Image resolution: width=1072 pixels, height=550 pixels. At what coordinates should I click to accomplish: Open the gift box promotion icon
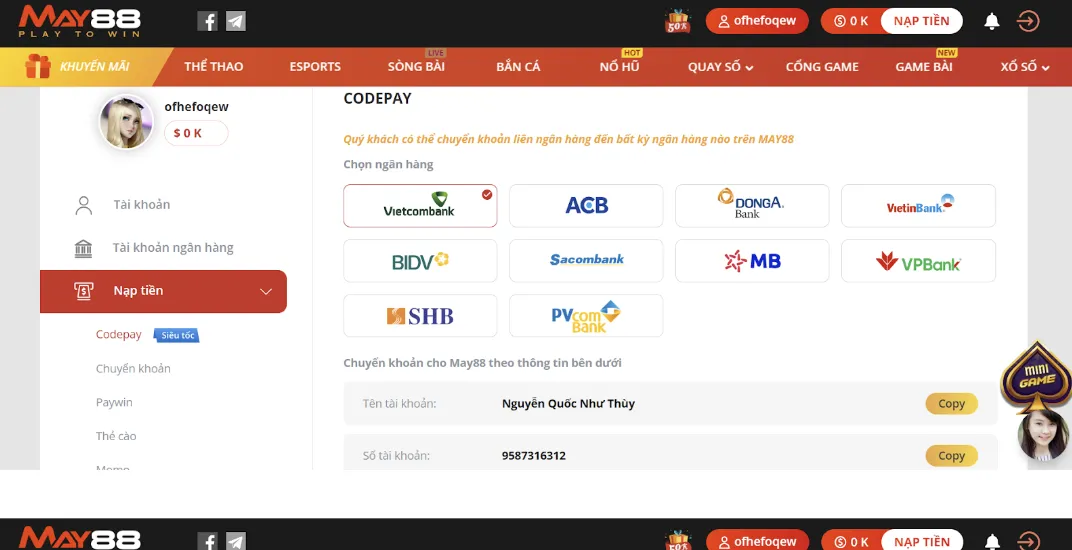pyautogui.click(x=679, y=21)
